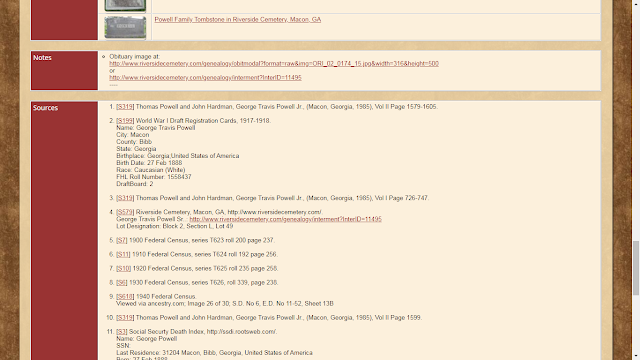
Task: Open S319 citation for Vol II Page 1599
Action: pos(125,318)
